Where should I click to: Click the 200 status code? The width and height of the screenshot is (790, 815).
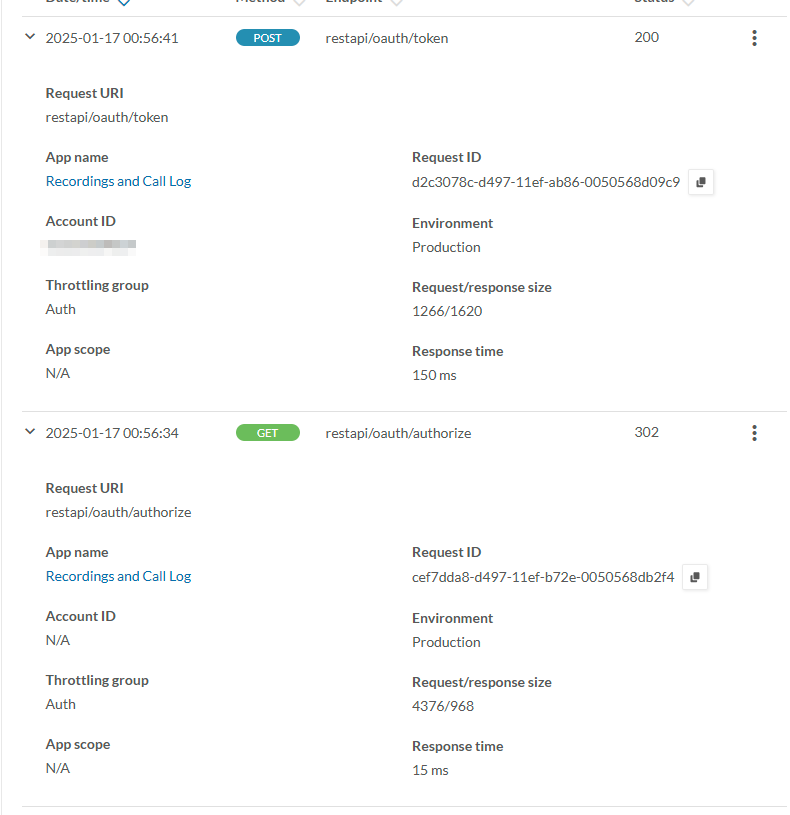coord(646,37)
